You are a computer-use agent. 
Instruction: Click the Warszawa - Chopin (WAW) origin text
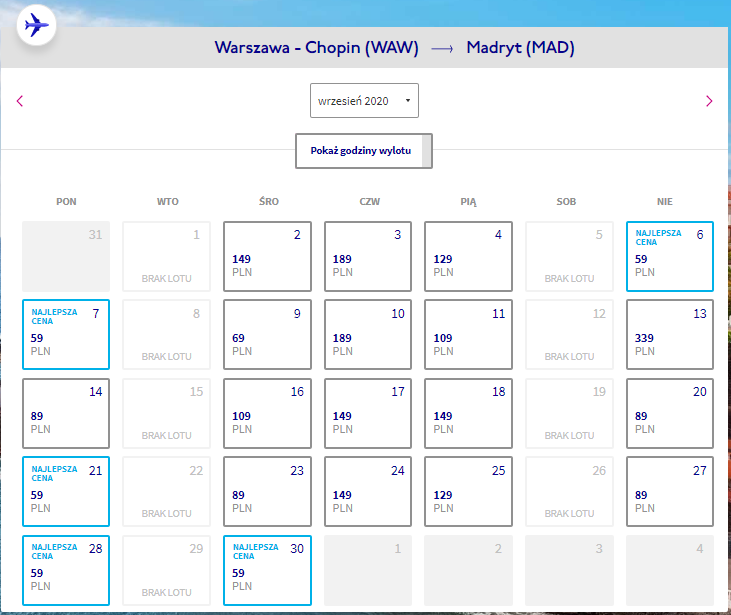coord(317,48)
